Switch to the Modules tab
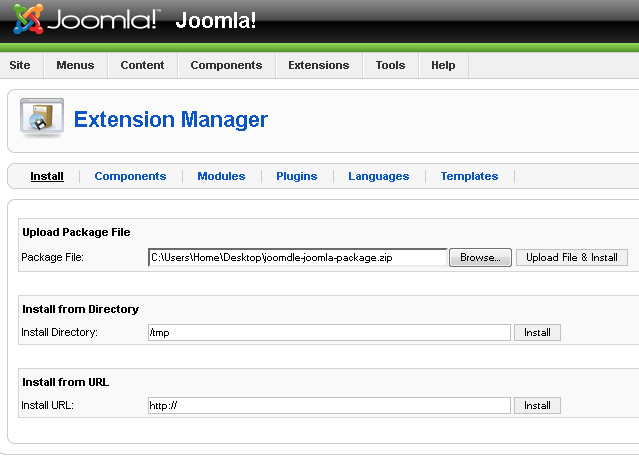This screenshot has width=639, height=459. (221, 176)
